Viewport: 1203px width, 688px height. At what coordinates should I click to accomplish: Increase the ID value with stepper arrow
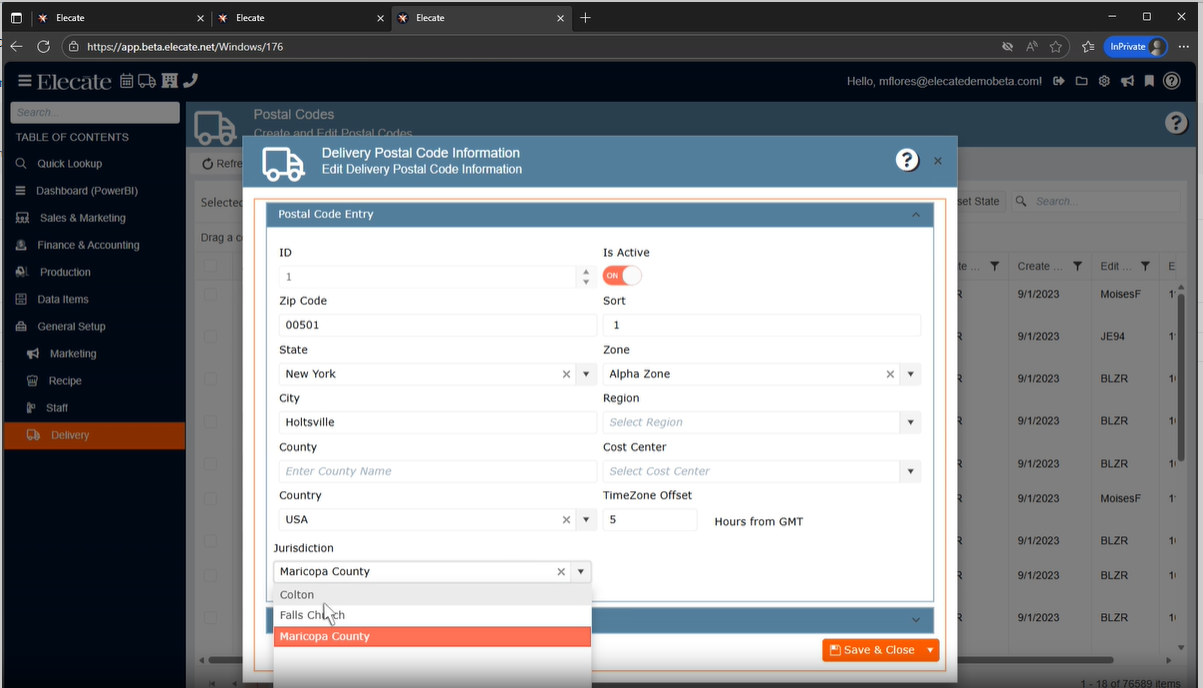[586, 271]
